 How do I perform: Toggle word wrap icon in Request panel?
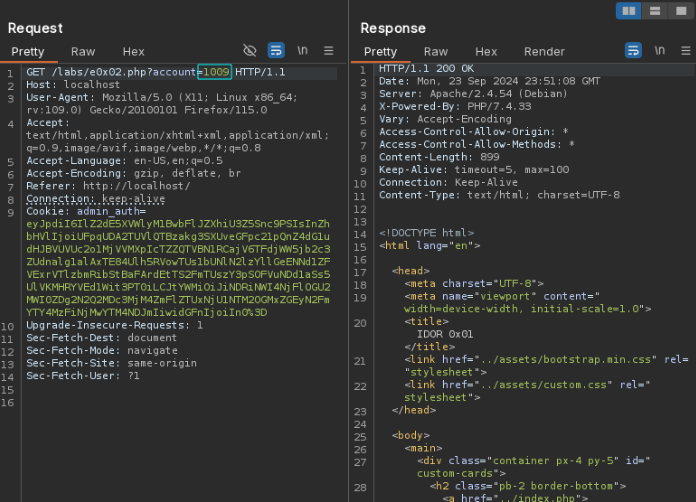tap(276, 51)
